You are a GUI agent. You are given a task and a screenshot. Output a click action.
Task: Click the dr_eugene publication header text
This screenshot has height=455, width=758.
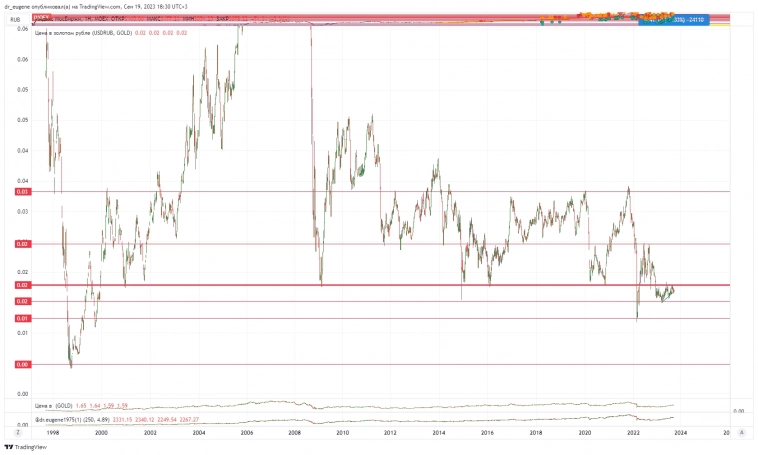coord(96,7)
